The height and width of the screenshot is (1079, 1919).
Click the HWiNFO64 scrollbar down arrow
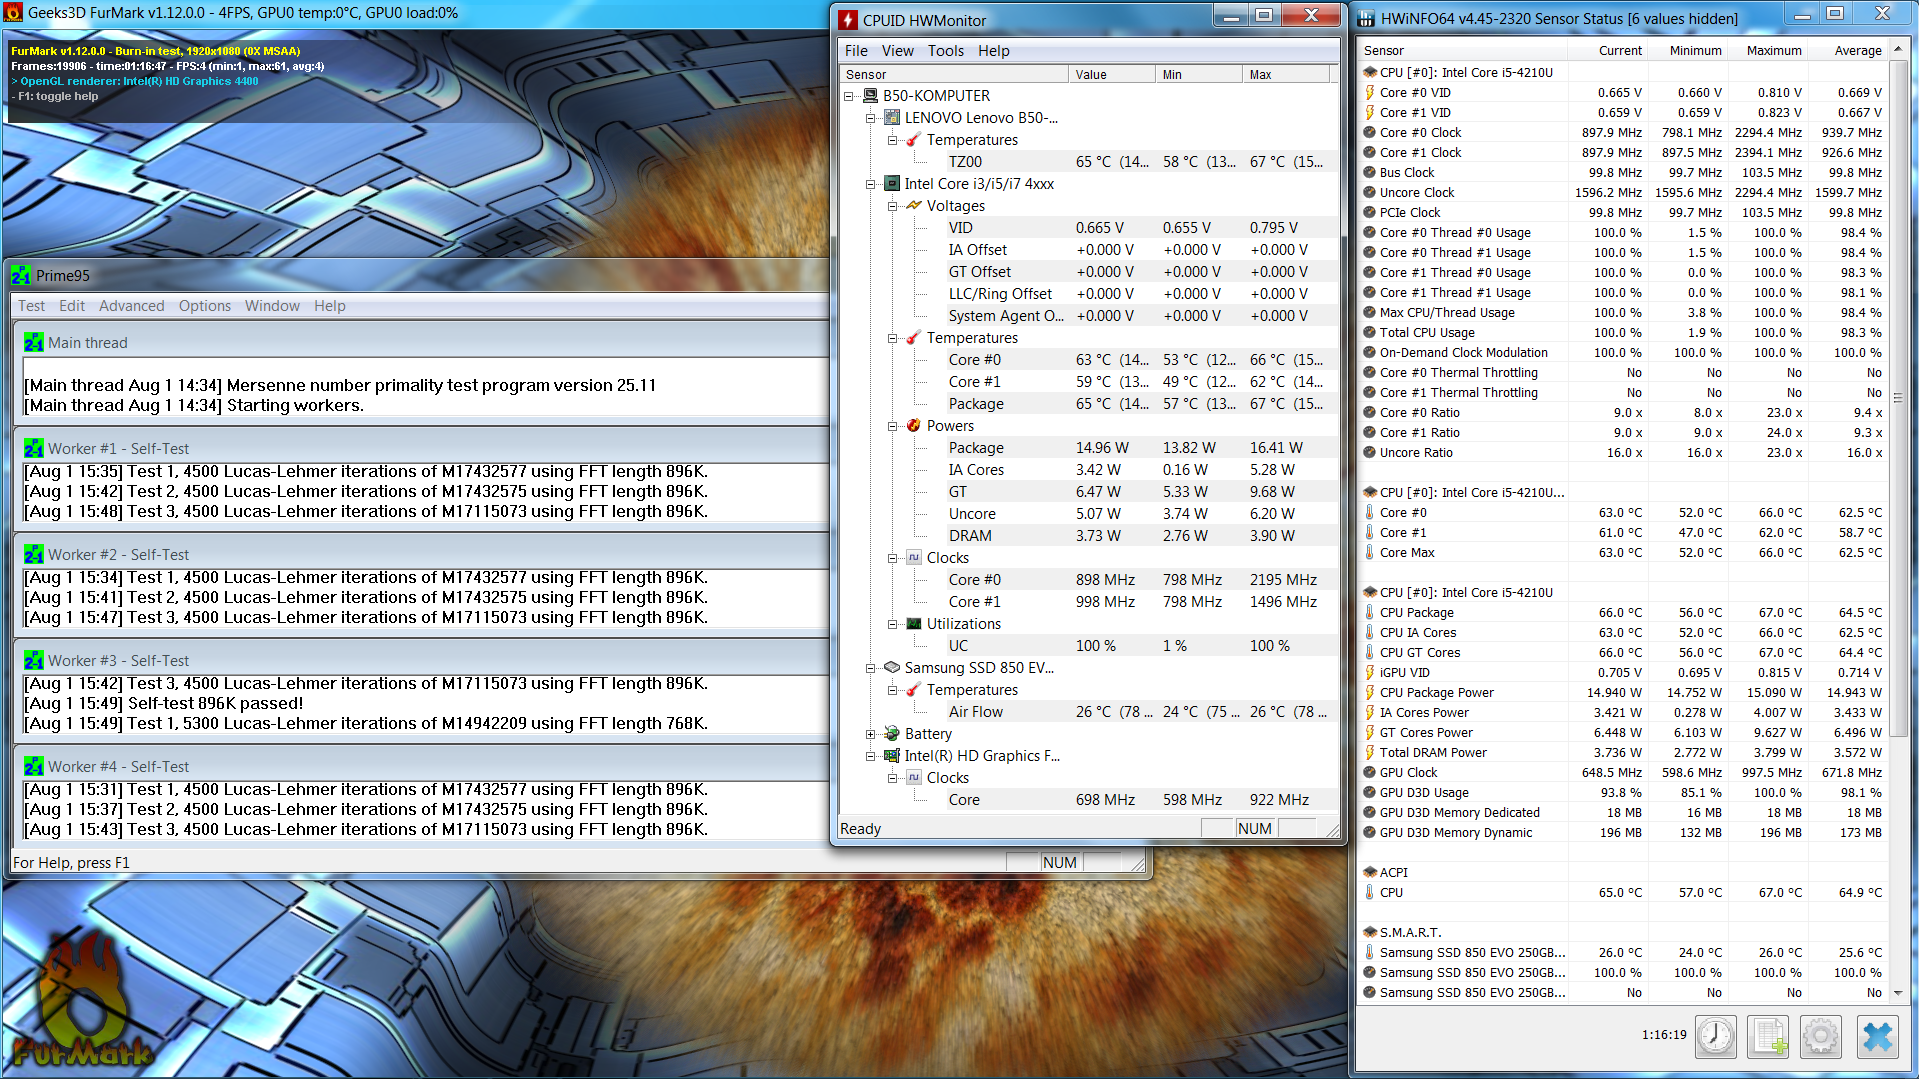point(1897,994)
